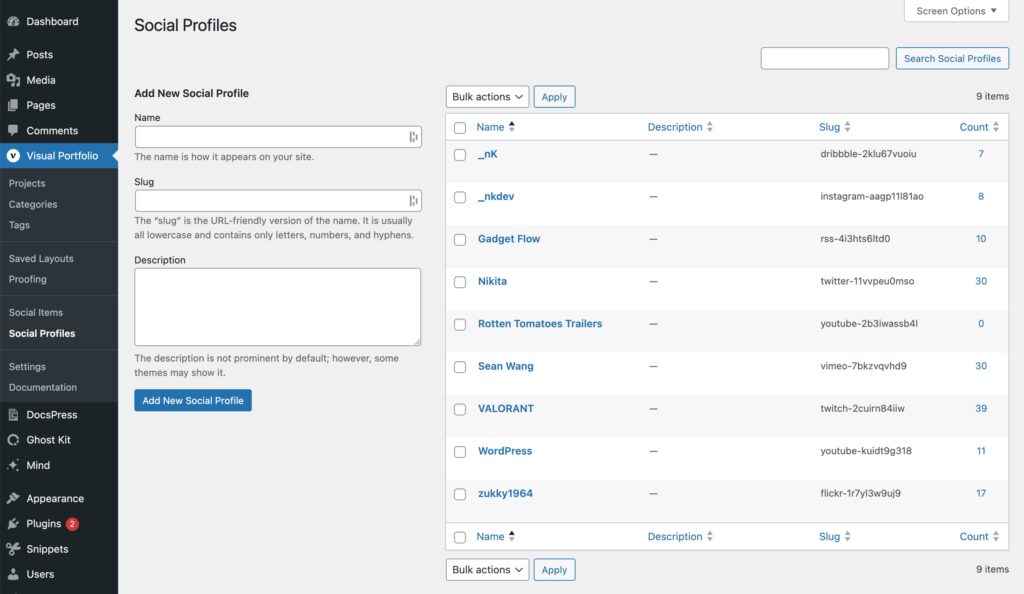
Task: Click the Appearance paintbrush icon
Action: click(13, 499)
